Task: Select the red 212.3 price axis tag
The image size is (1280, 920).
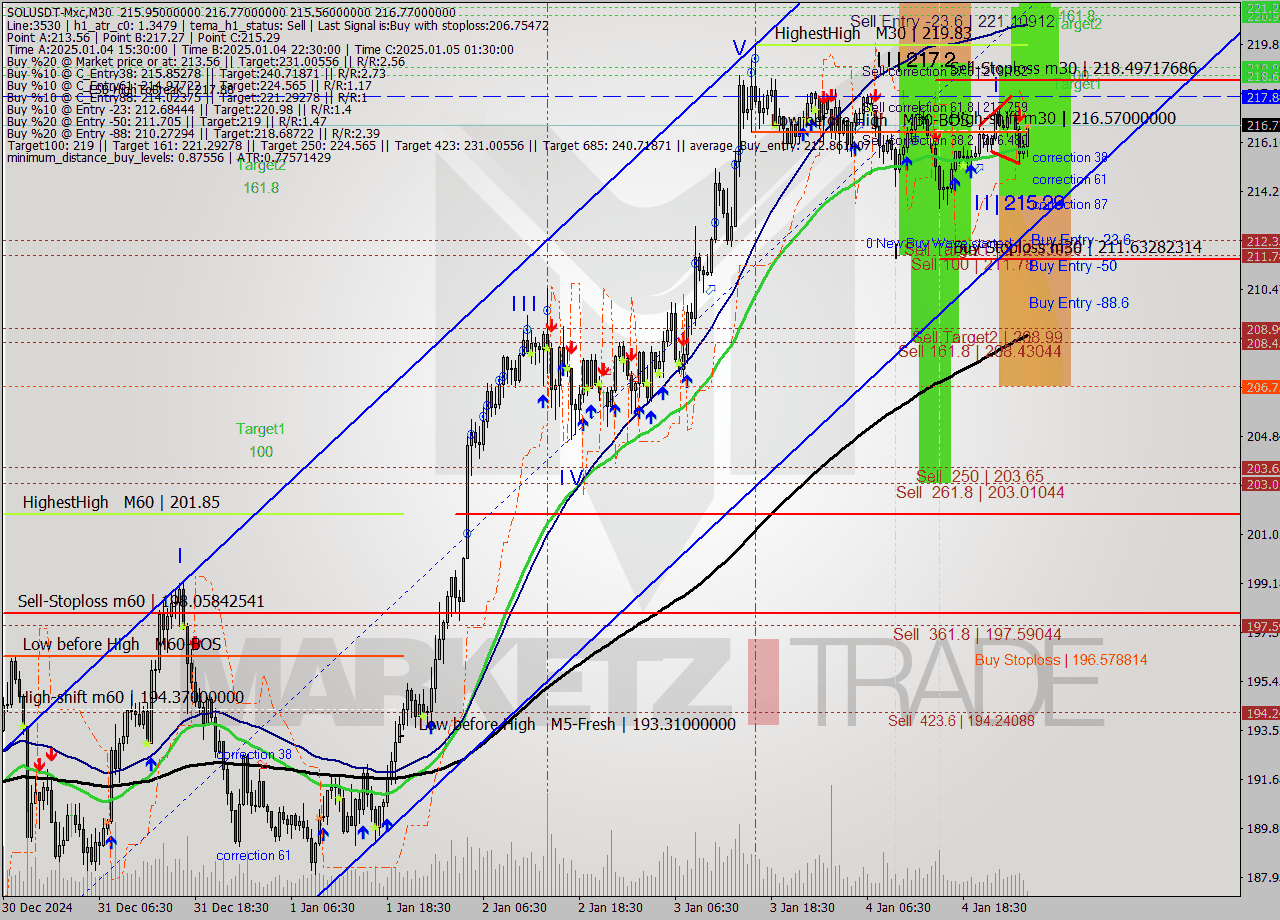Action: [1260, 241]
